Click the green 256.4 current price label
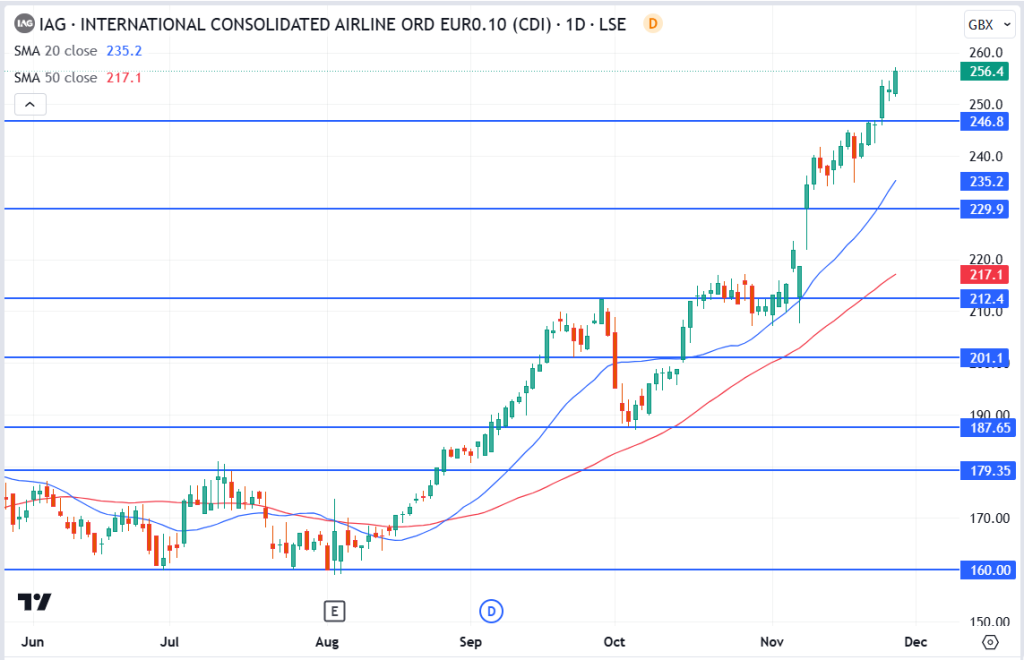The height and width of the screenshot is (660, 1024). click(x=980, y=71)
